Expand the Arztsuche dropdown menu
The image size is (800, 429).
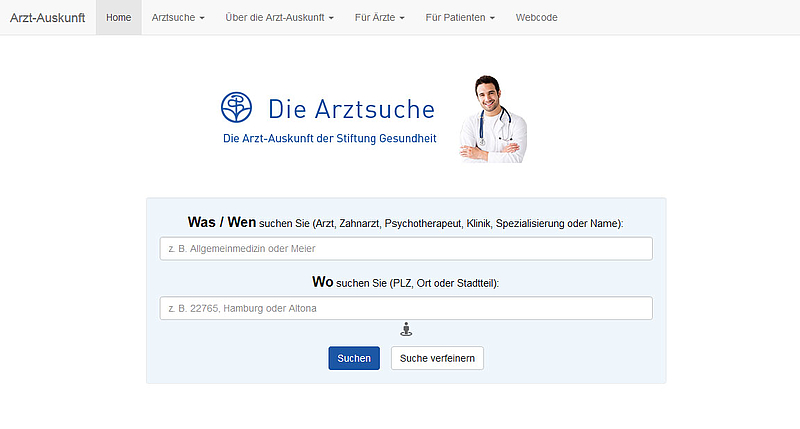pyautogui.click(x=178, y=17)
